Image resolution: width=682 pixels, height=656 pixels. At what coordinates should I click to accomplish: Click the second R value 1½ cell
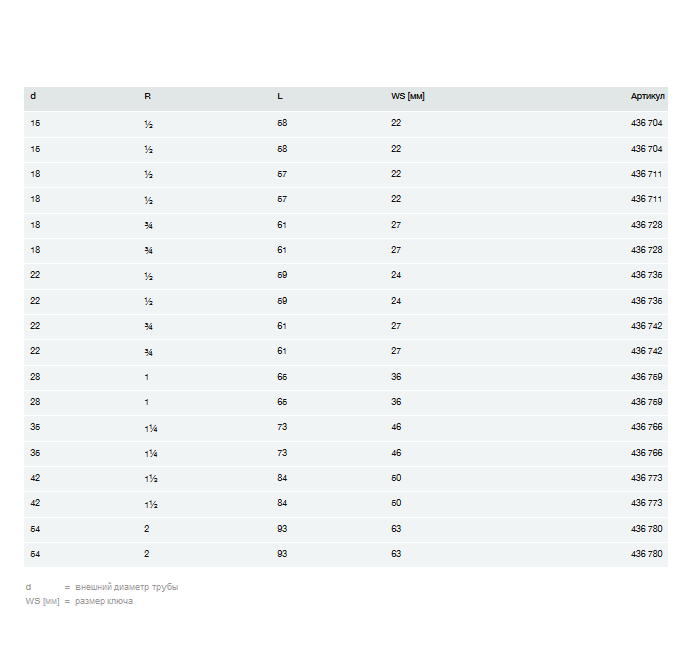tap(150, 504)
